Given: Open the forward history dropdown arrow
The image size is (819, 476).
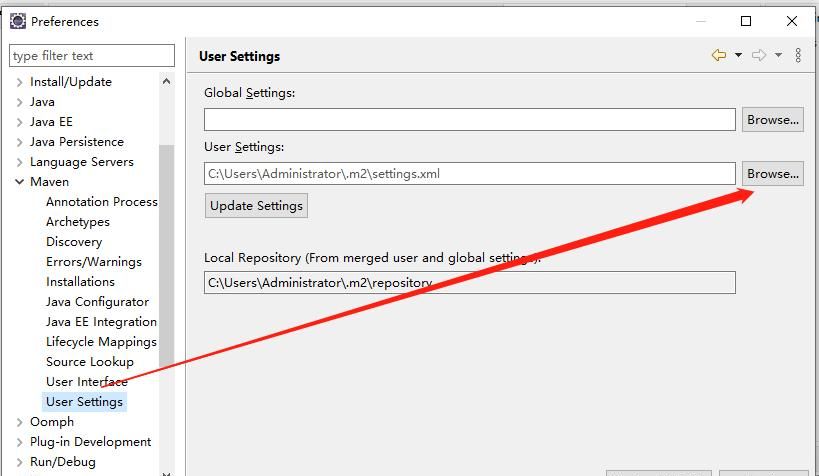Looking at the screenshot, I should [x=778, y=56].
